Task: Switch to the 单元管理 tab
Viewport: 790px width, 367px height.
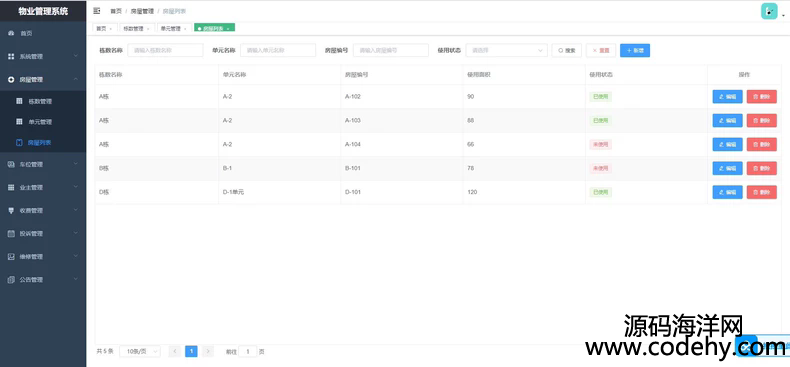Action: (x=174, y=29)
